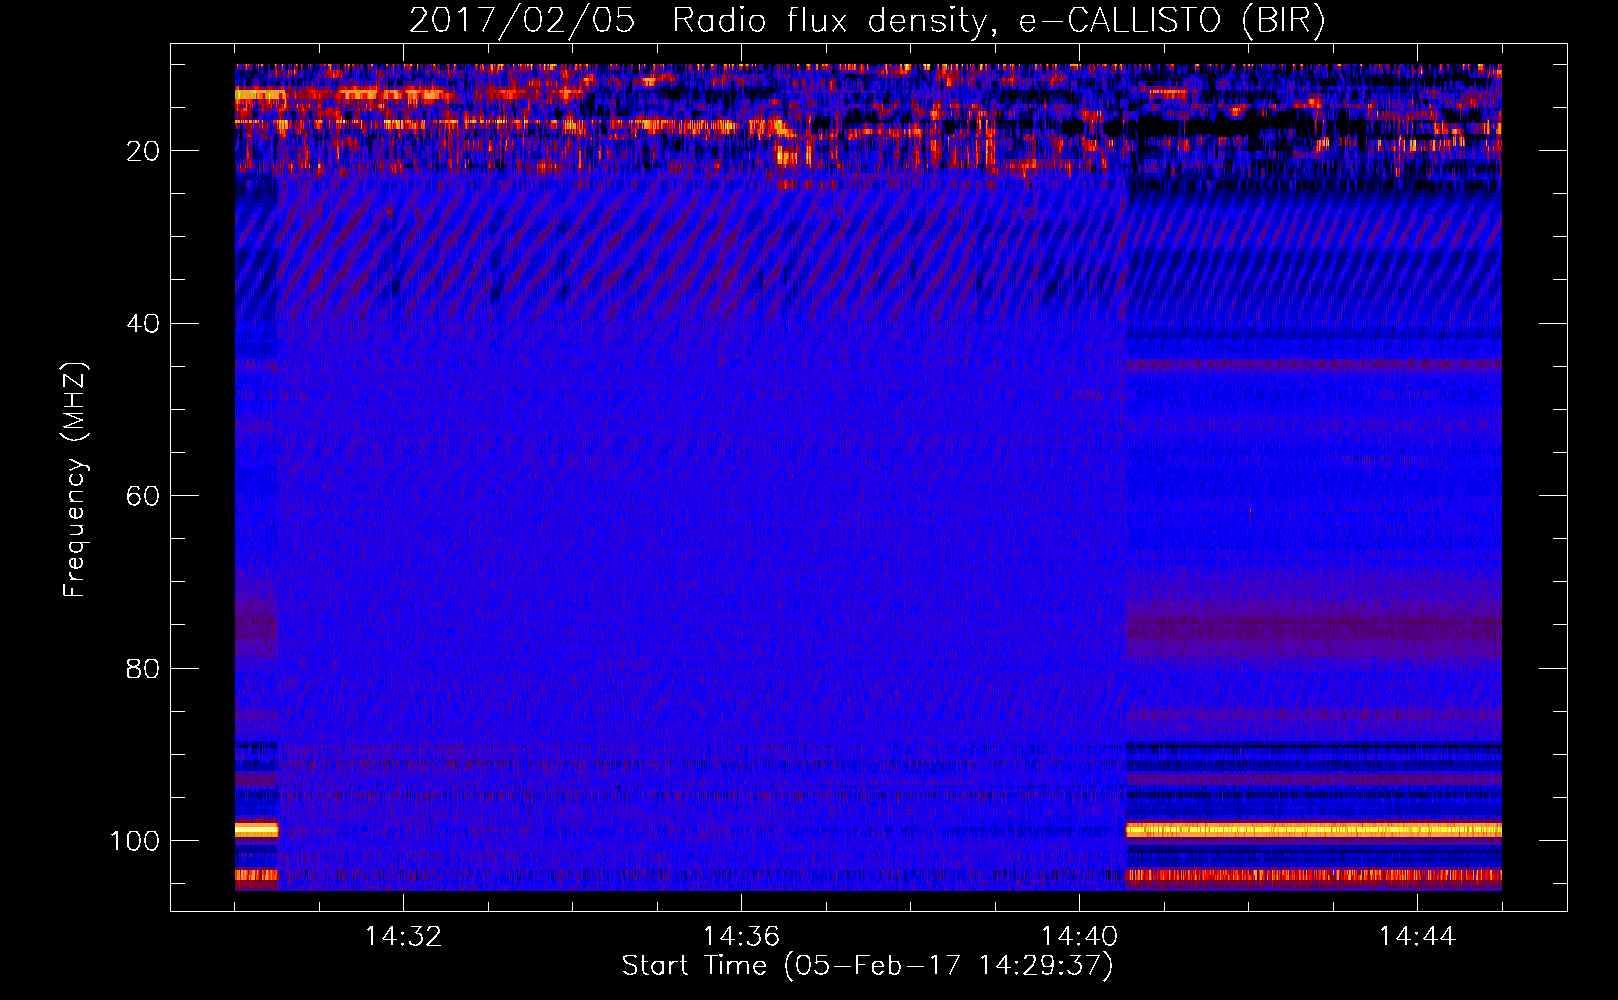Click the 60 frequency tick label

(143, 496)
